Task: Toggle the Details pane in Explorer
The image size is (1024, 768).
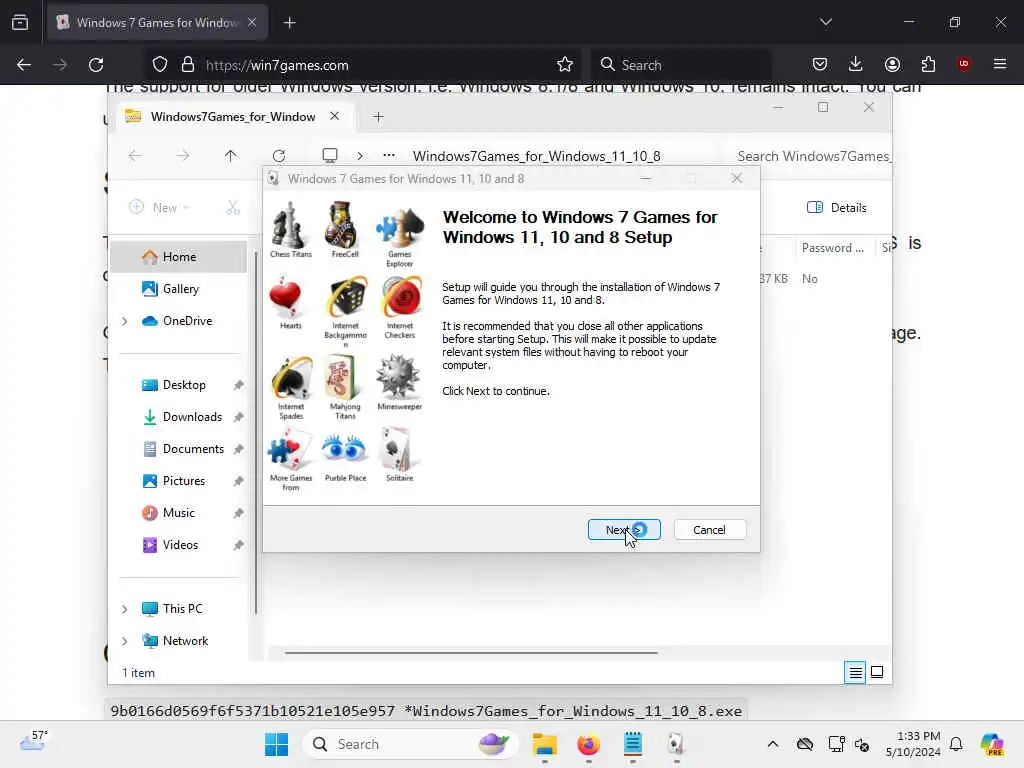Action: 837,208
